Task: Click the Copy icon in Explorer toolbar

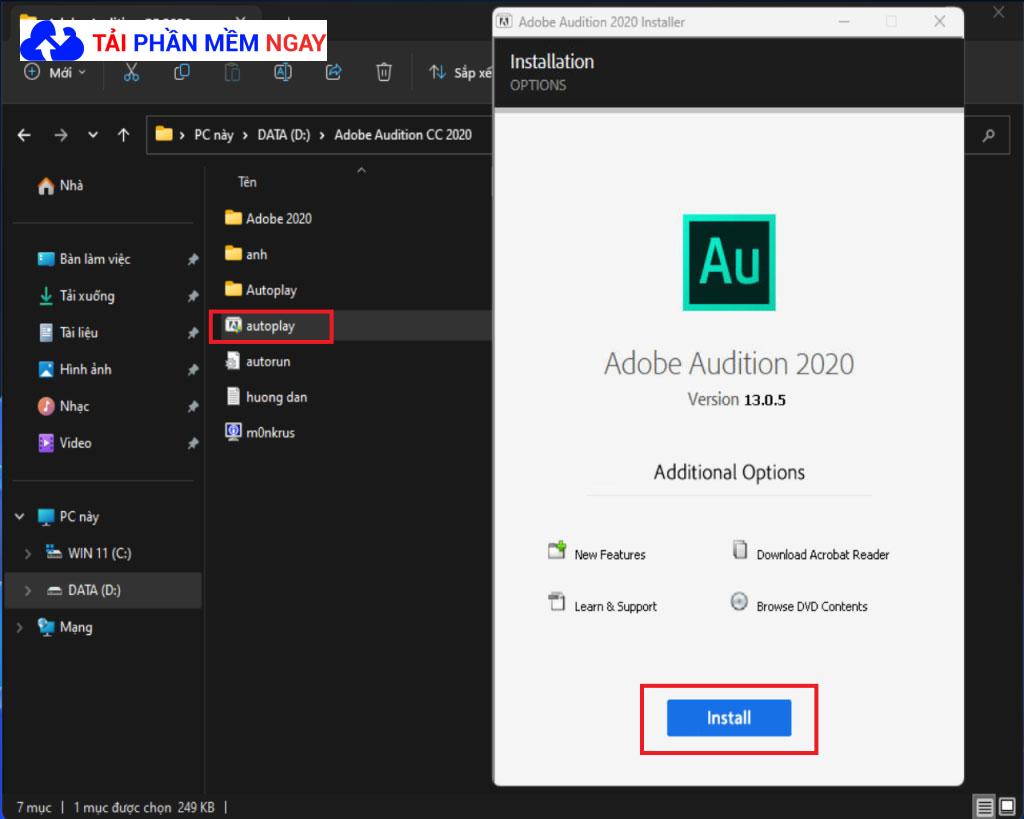Action: coord(182,72)
